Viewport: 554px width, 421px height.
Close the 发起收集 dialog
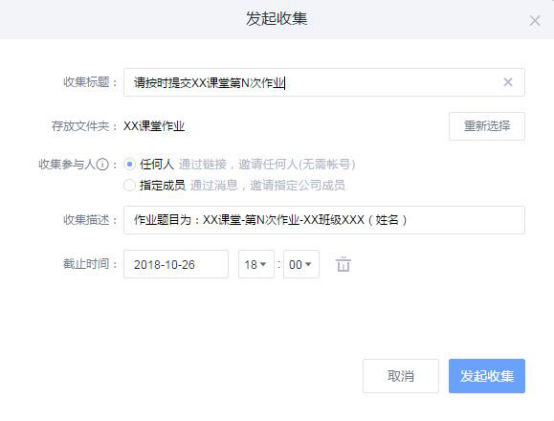click(x=535, y=21)
